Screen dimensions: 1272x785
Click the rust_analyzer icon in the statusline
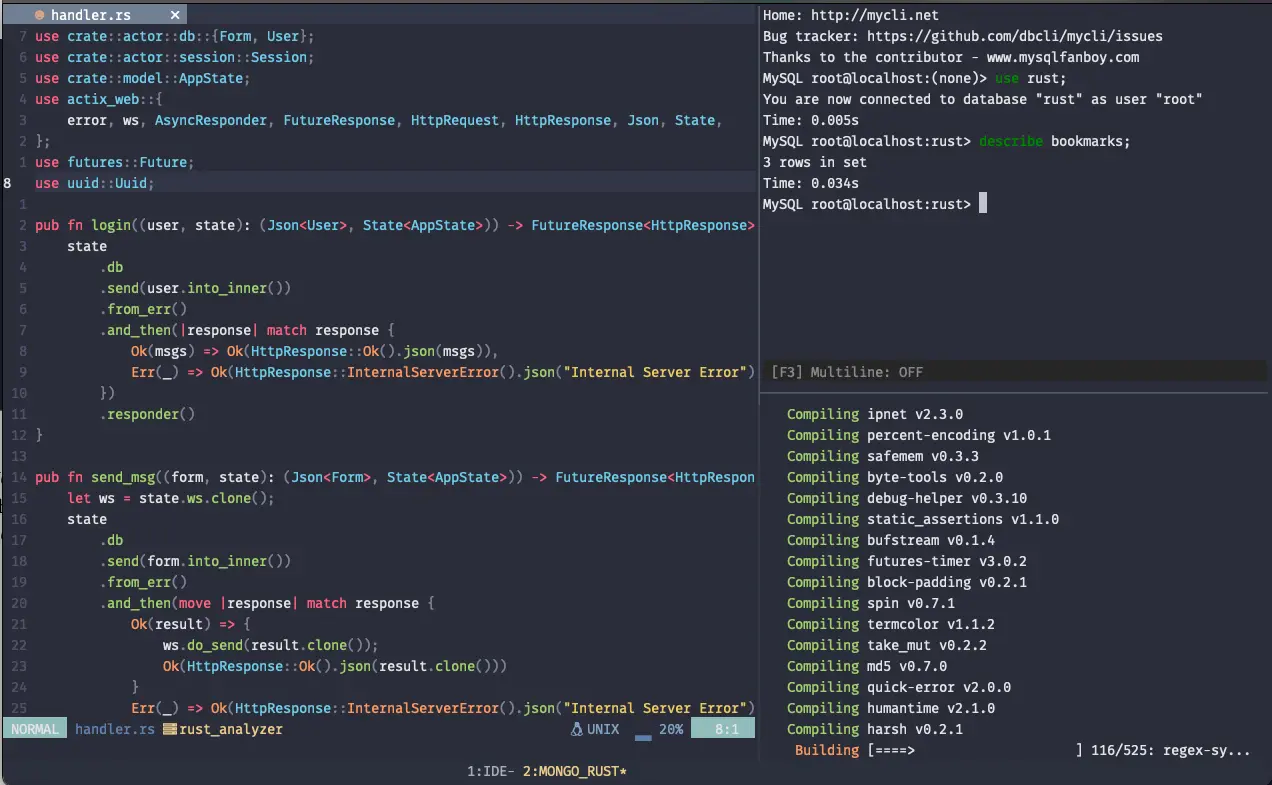[169, 729]
